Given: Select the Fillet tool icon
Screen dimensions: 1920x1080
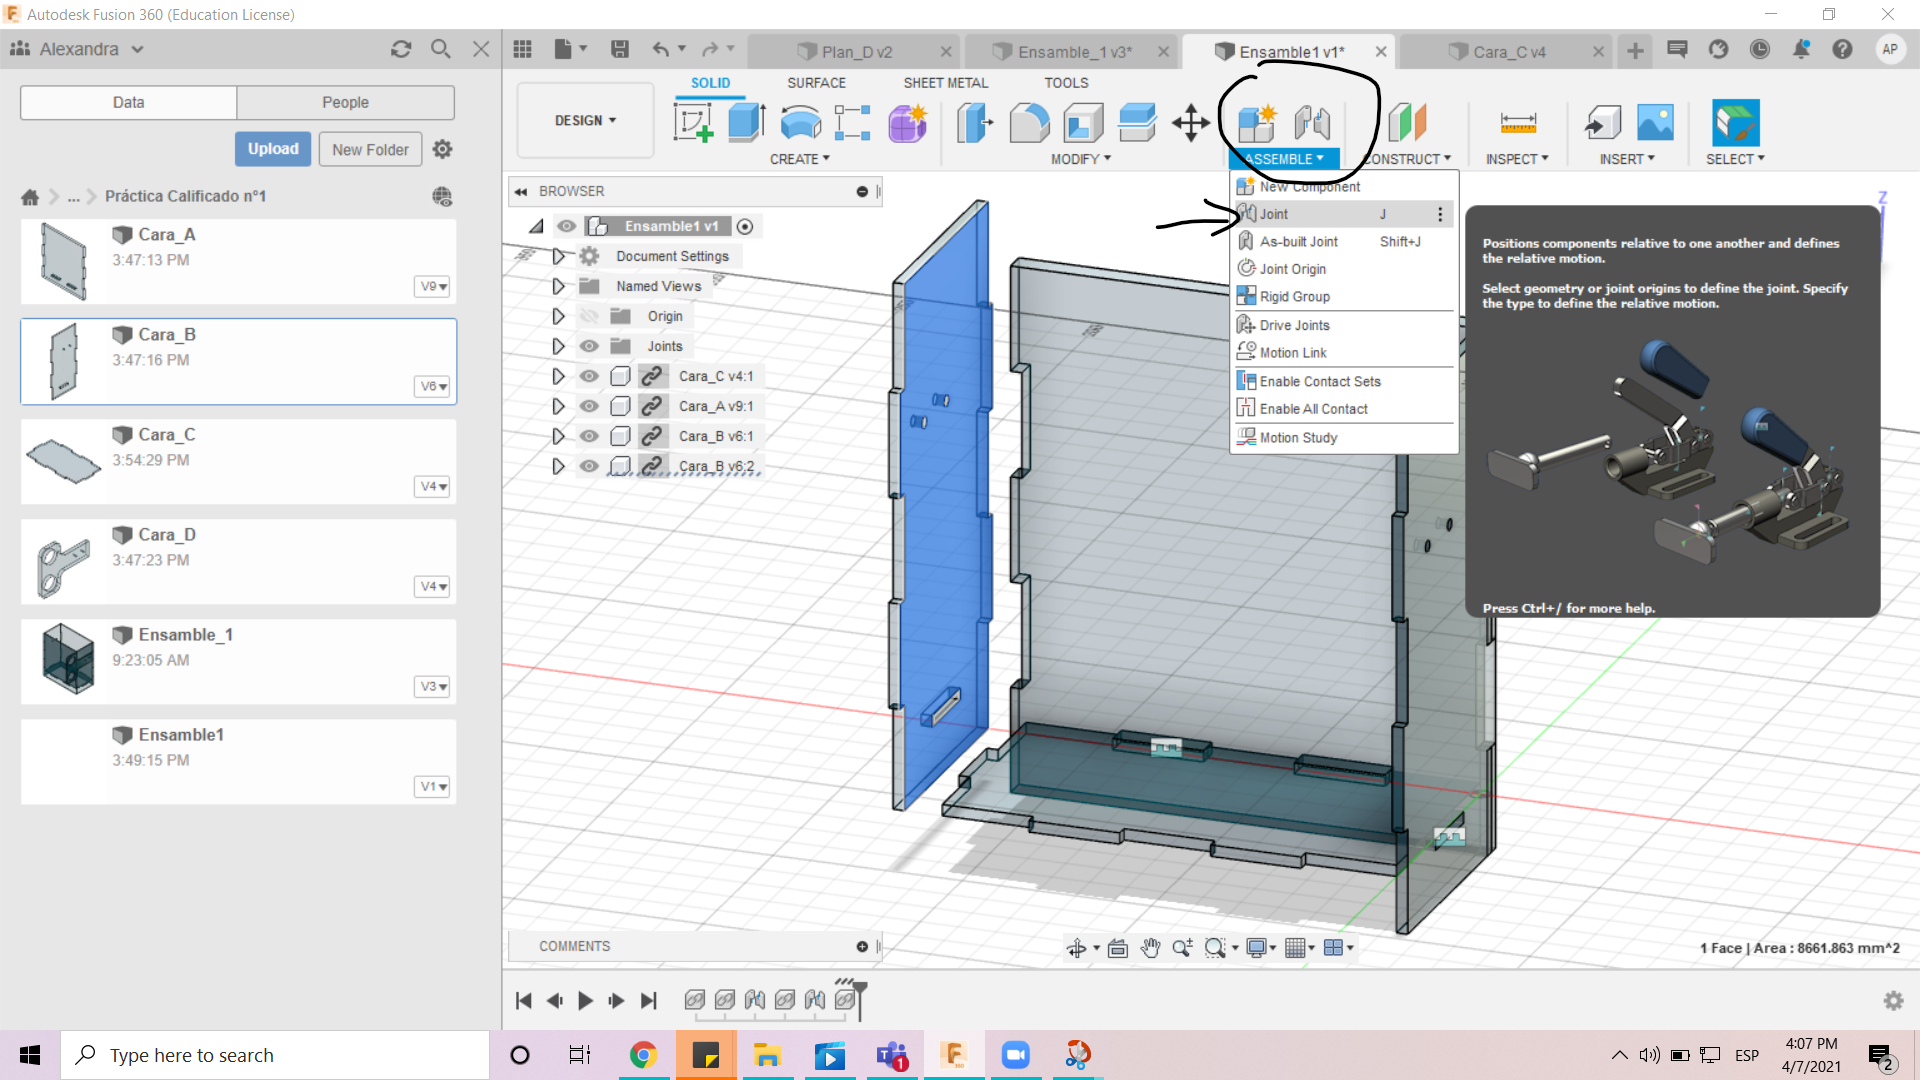Looking at the screenshot, I should pos(1029,123).
